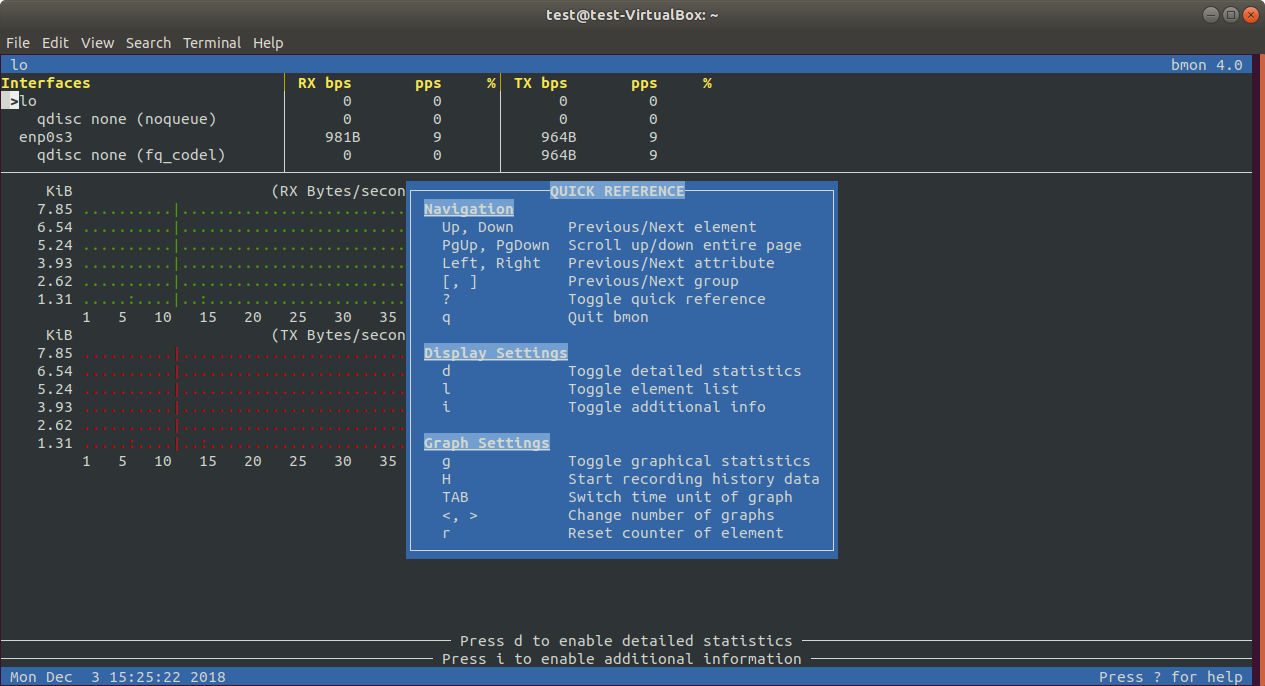Image resolution: width=1265 pixels, height=686 pixels.
Task: Click the 'Toggle graphical statistics' entry
Action: click(x=689, y=461)
